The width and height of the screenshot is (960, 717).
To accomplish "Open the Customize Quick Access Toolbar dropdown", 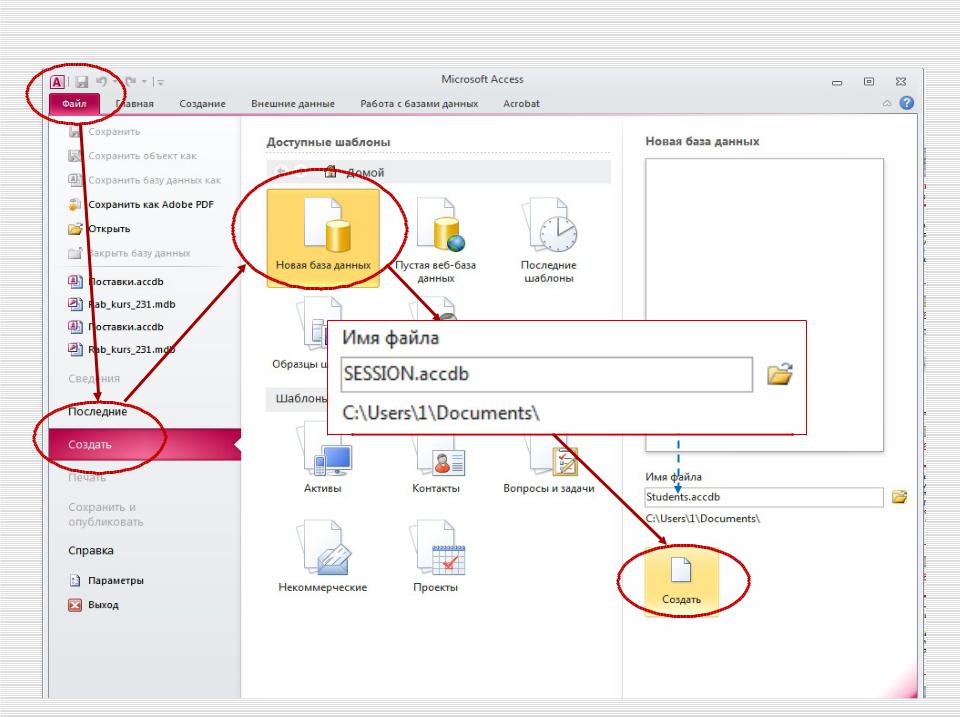I will (160, 82).
